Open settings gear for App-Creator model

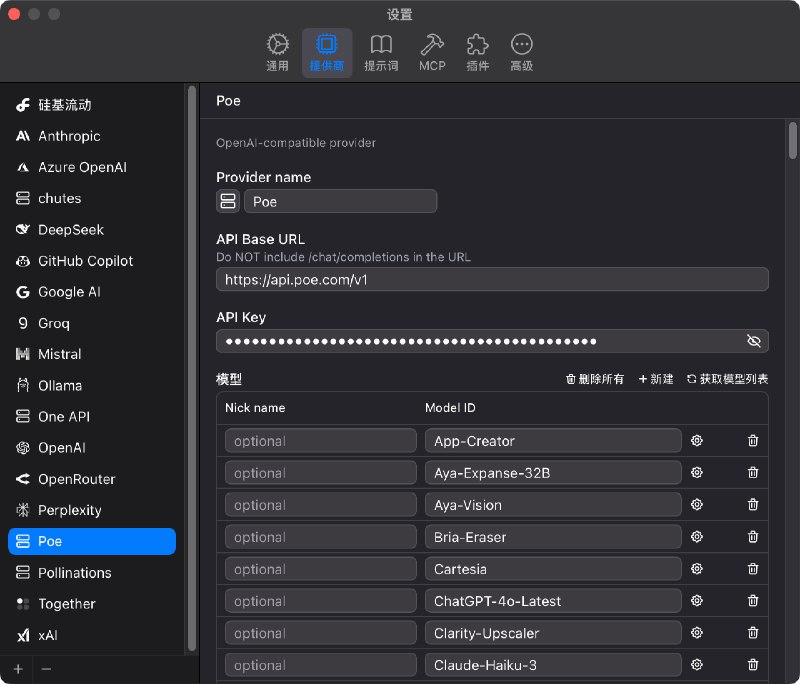coord(697,441)
